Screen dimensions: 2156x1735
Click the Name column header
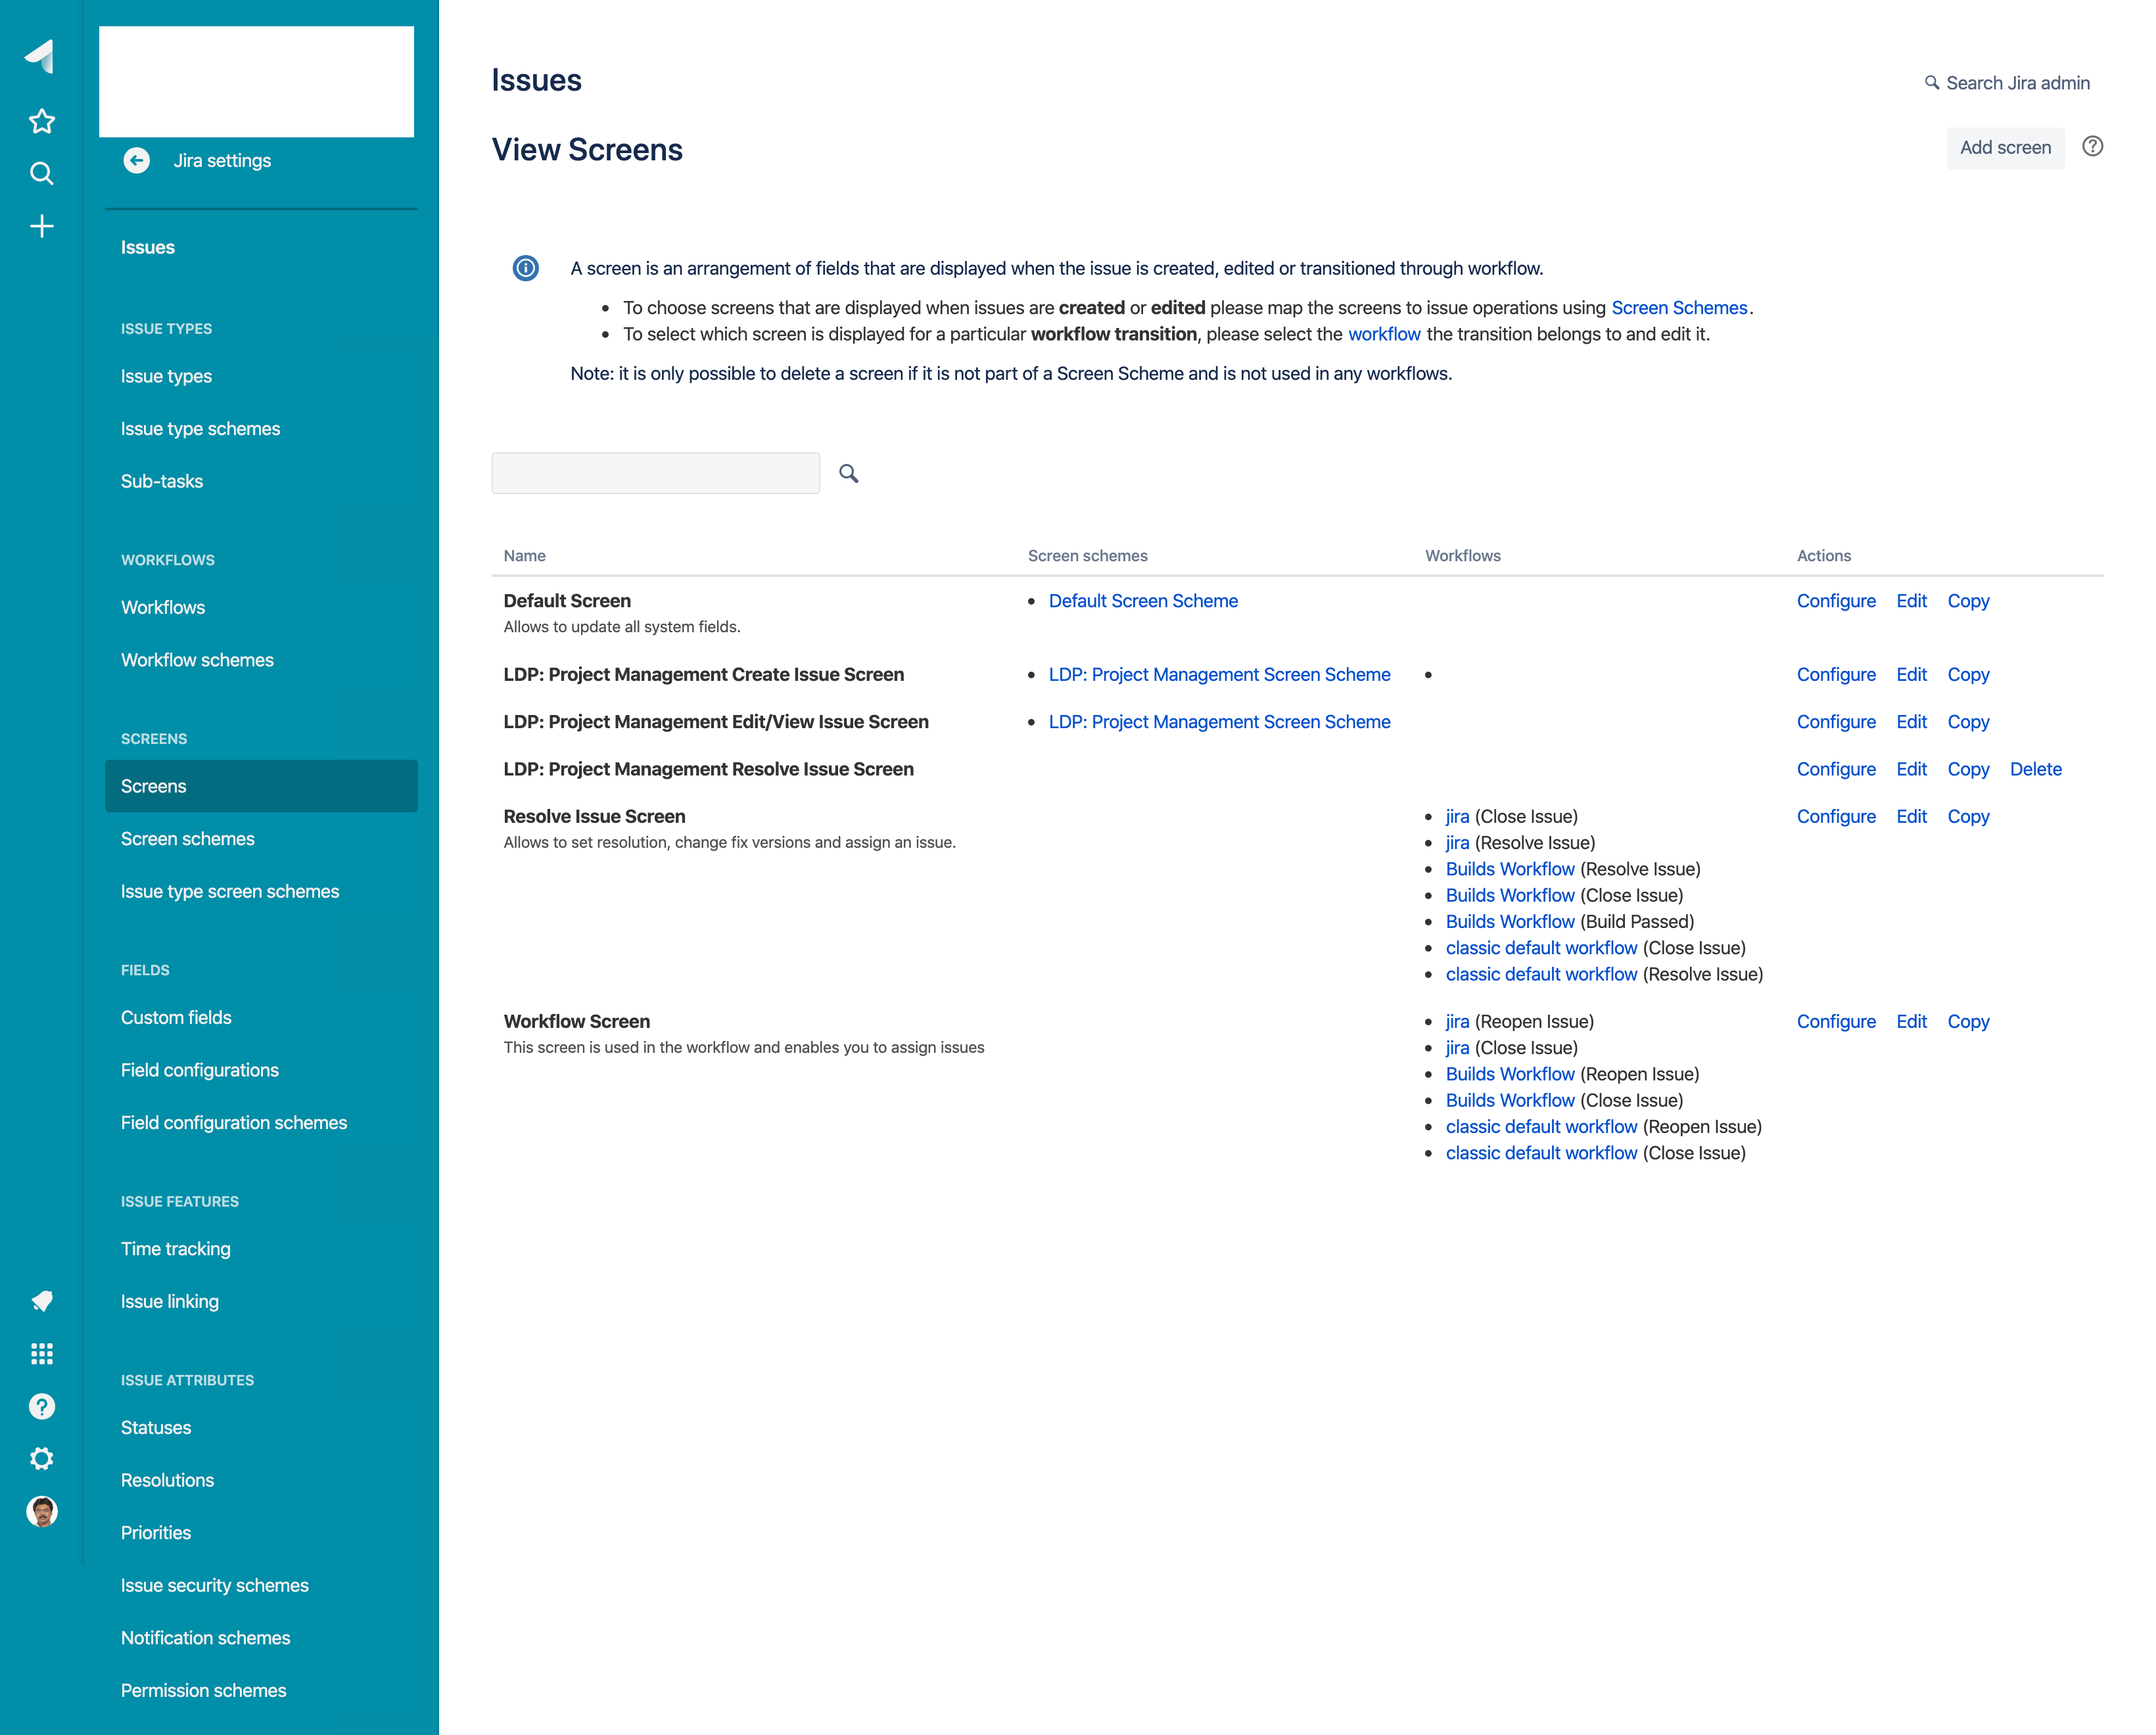point(524,556)
